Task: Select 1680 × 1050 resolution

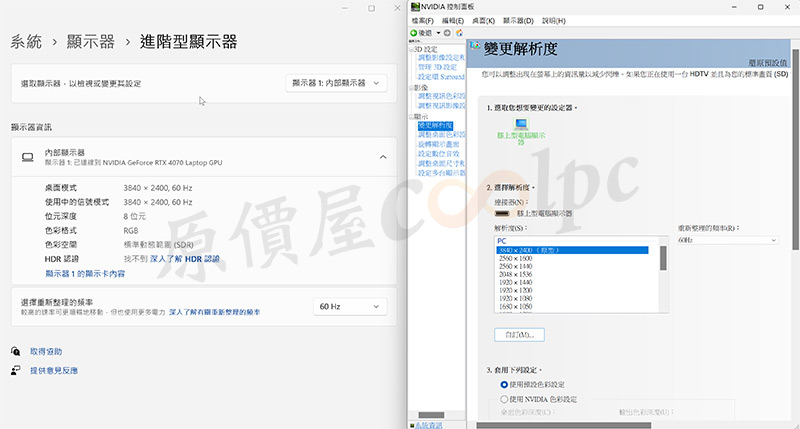Action: 515,307
